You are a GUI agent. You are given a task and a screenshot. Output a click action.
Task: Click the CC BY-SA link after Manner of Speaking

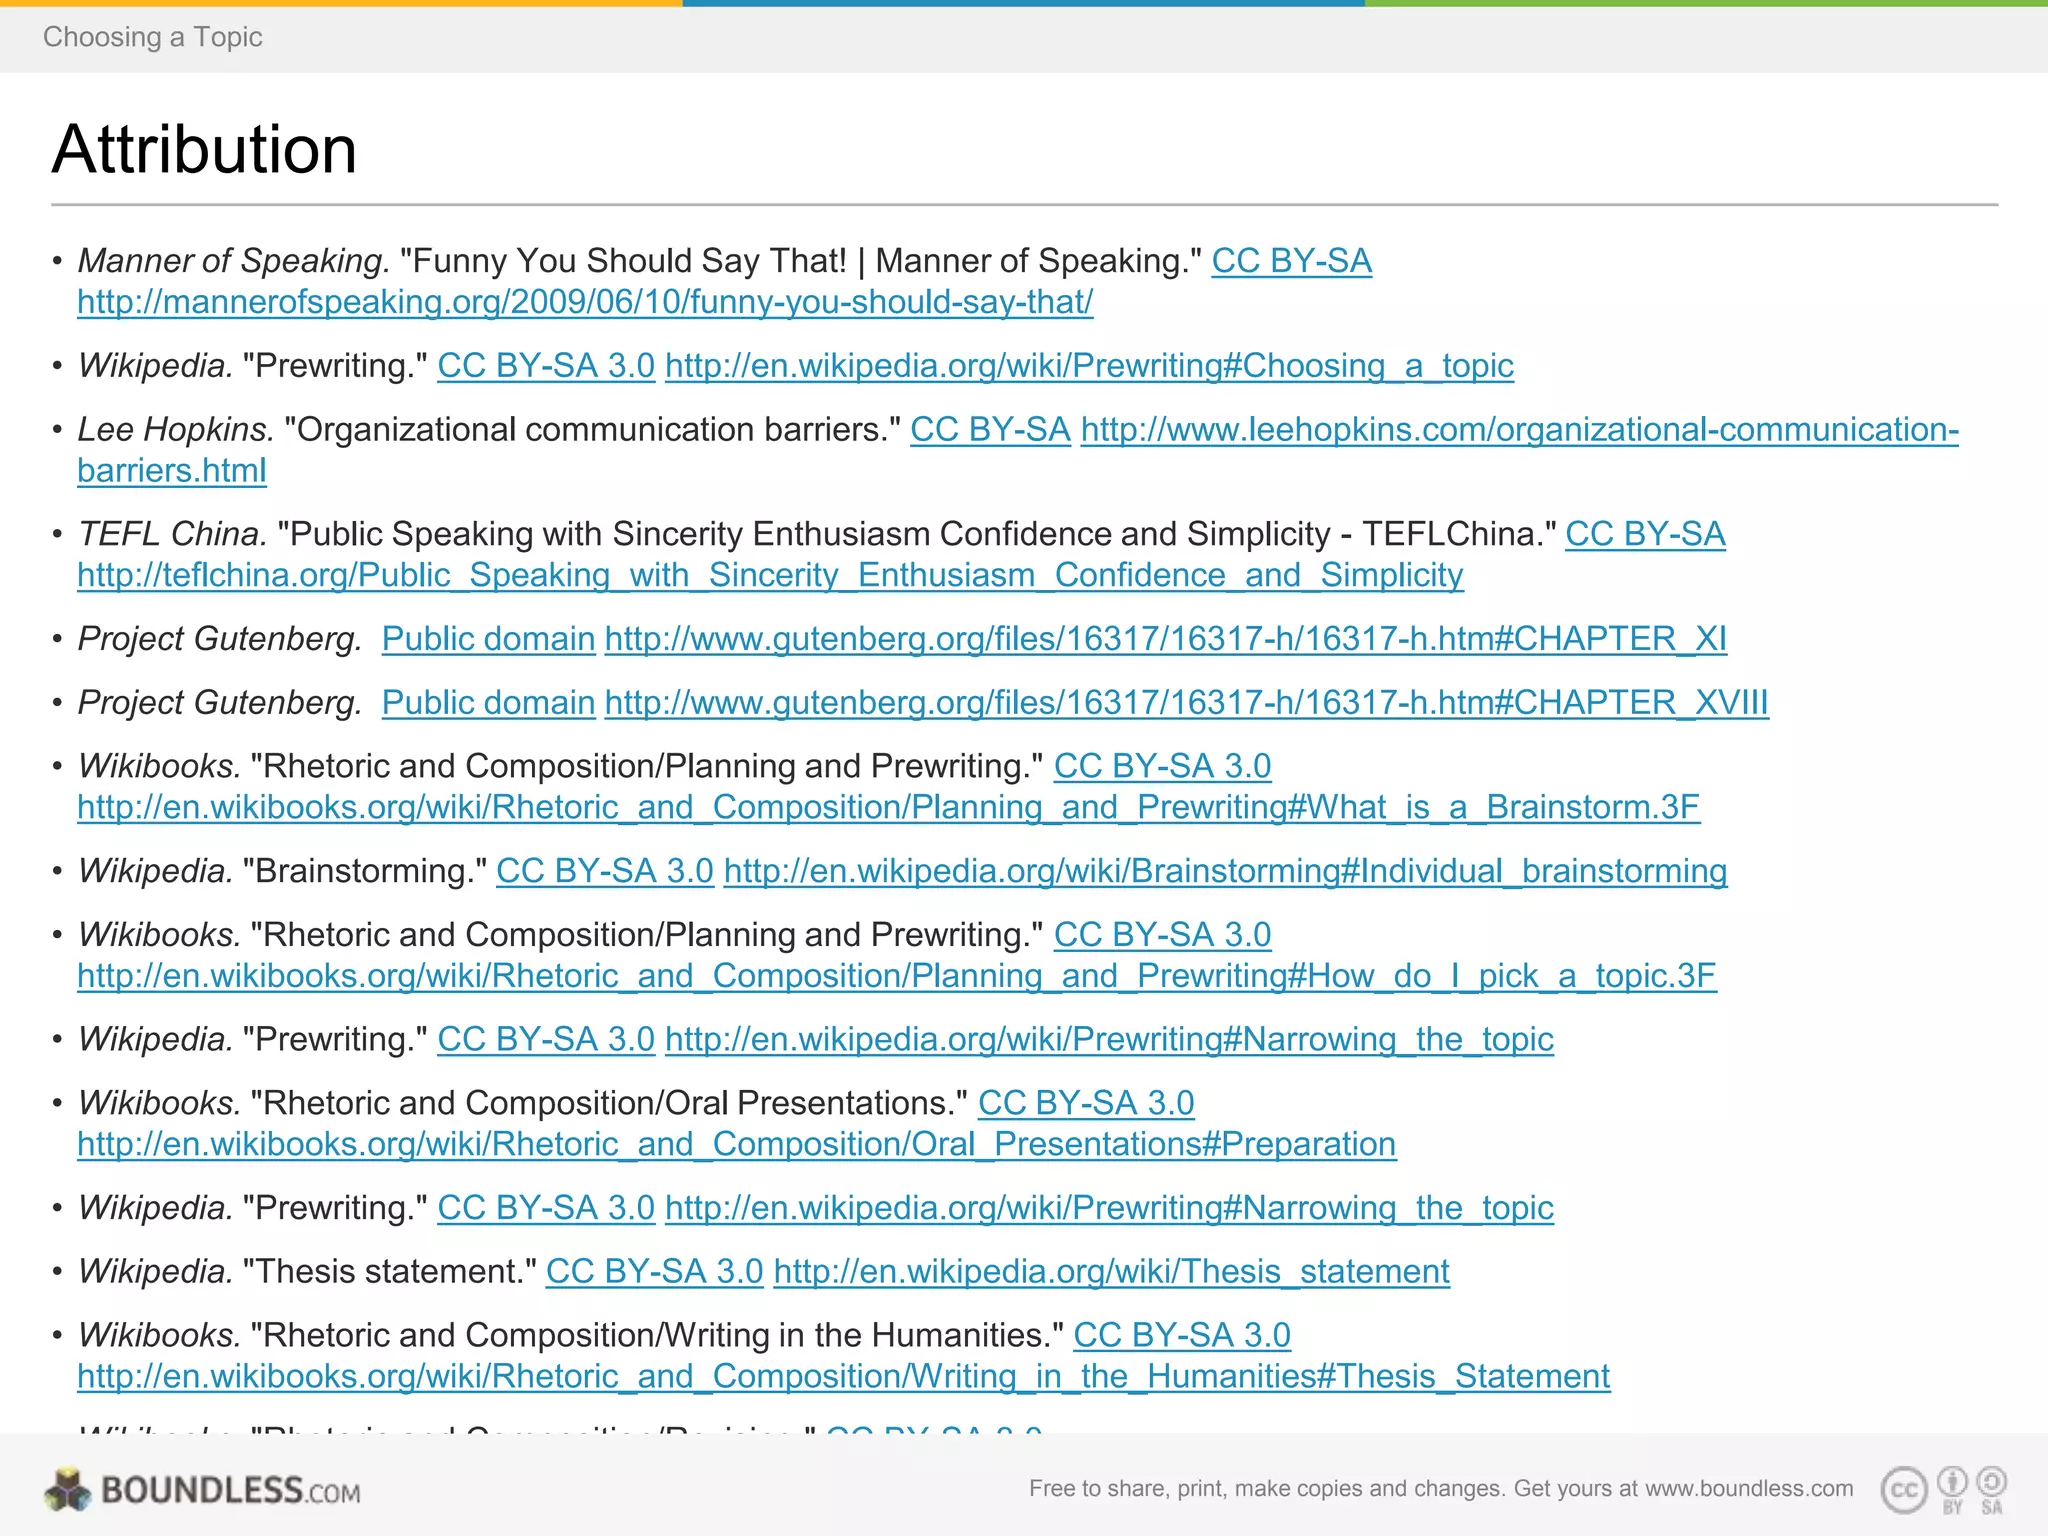[1291, 261]
